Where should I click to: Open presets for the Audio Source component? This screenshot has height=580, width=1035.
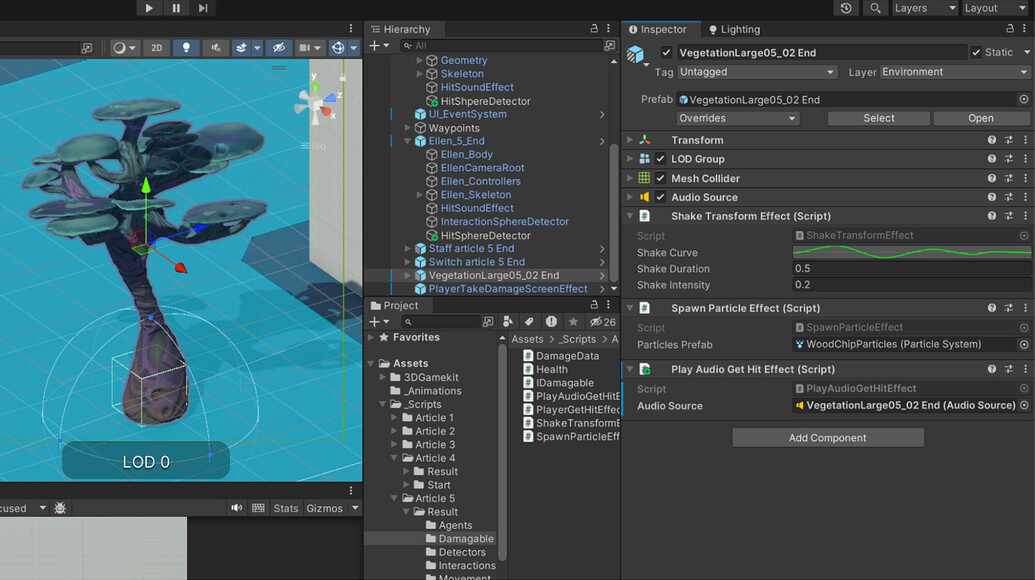coord(1009,197)
